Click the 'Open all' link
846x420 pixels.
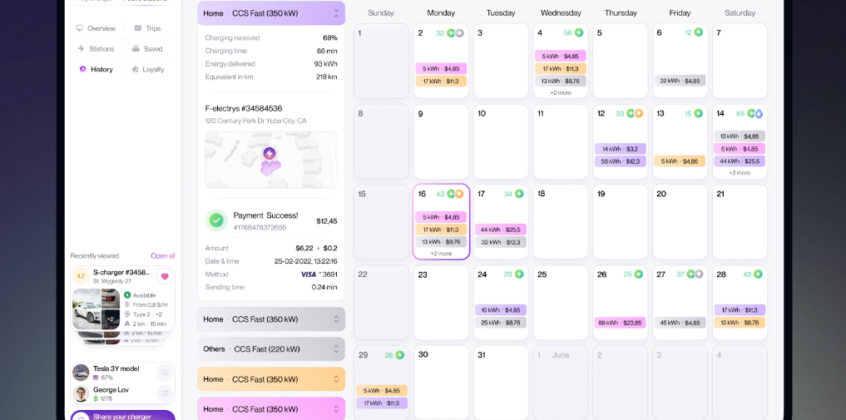[x=162, y=255]
